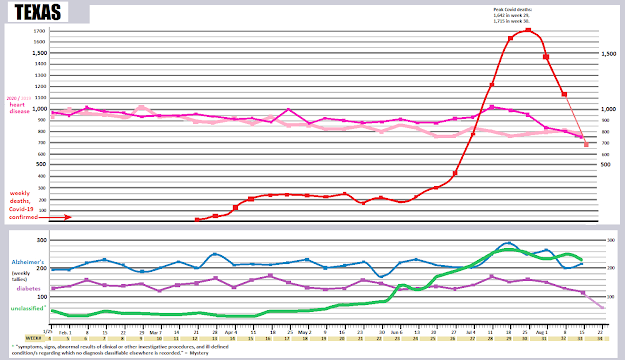Click the 1,500 label on the right axis

point(609,54)
